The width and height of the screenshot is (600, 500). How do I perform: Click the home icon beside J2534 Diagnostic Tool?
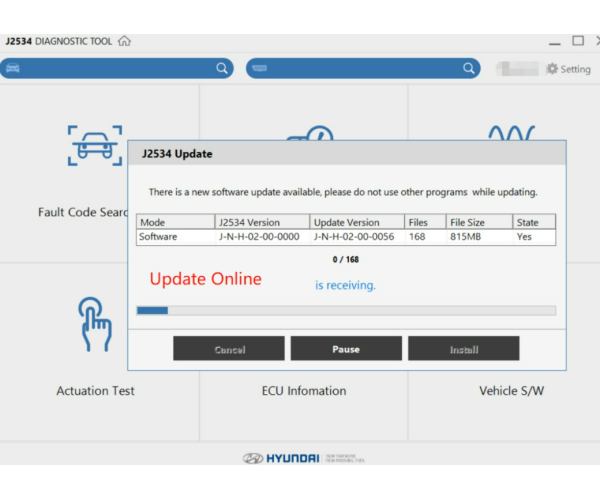coord(124,41)
